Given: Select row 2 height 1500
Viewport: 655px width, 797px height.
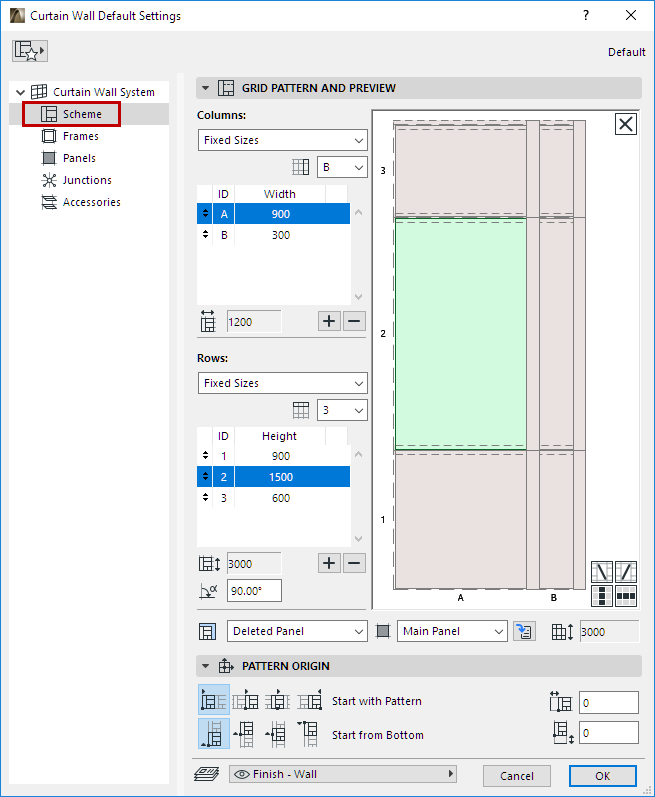Looking at the screenshot, I should [x=273, y=477].
